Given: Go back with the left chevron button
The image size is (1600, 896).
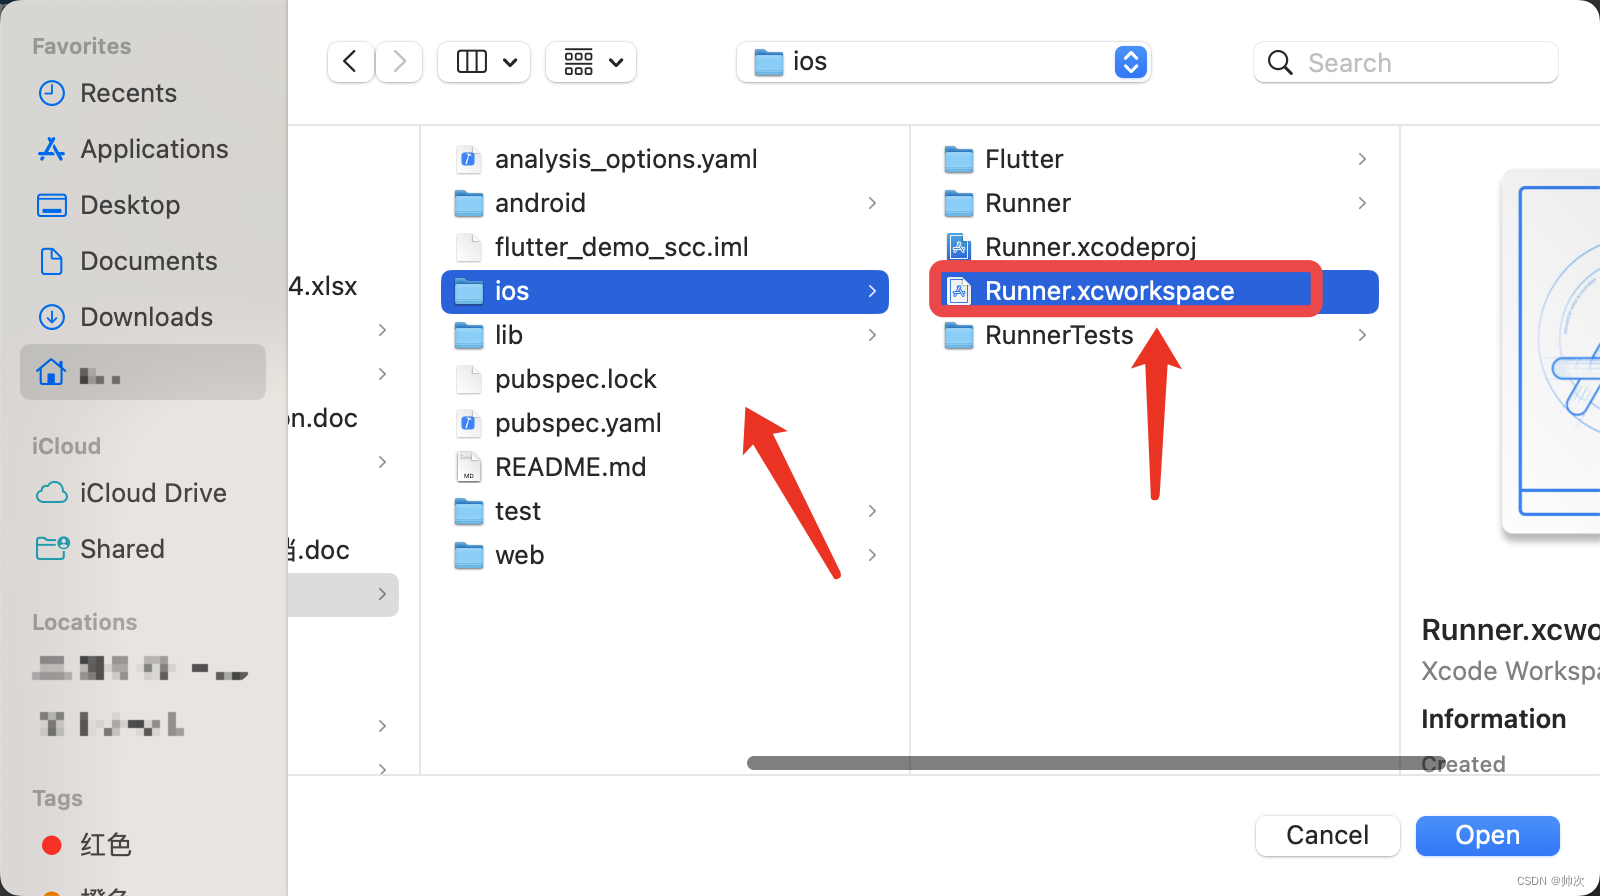Looking at the screenshot, I should 350,62.
